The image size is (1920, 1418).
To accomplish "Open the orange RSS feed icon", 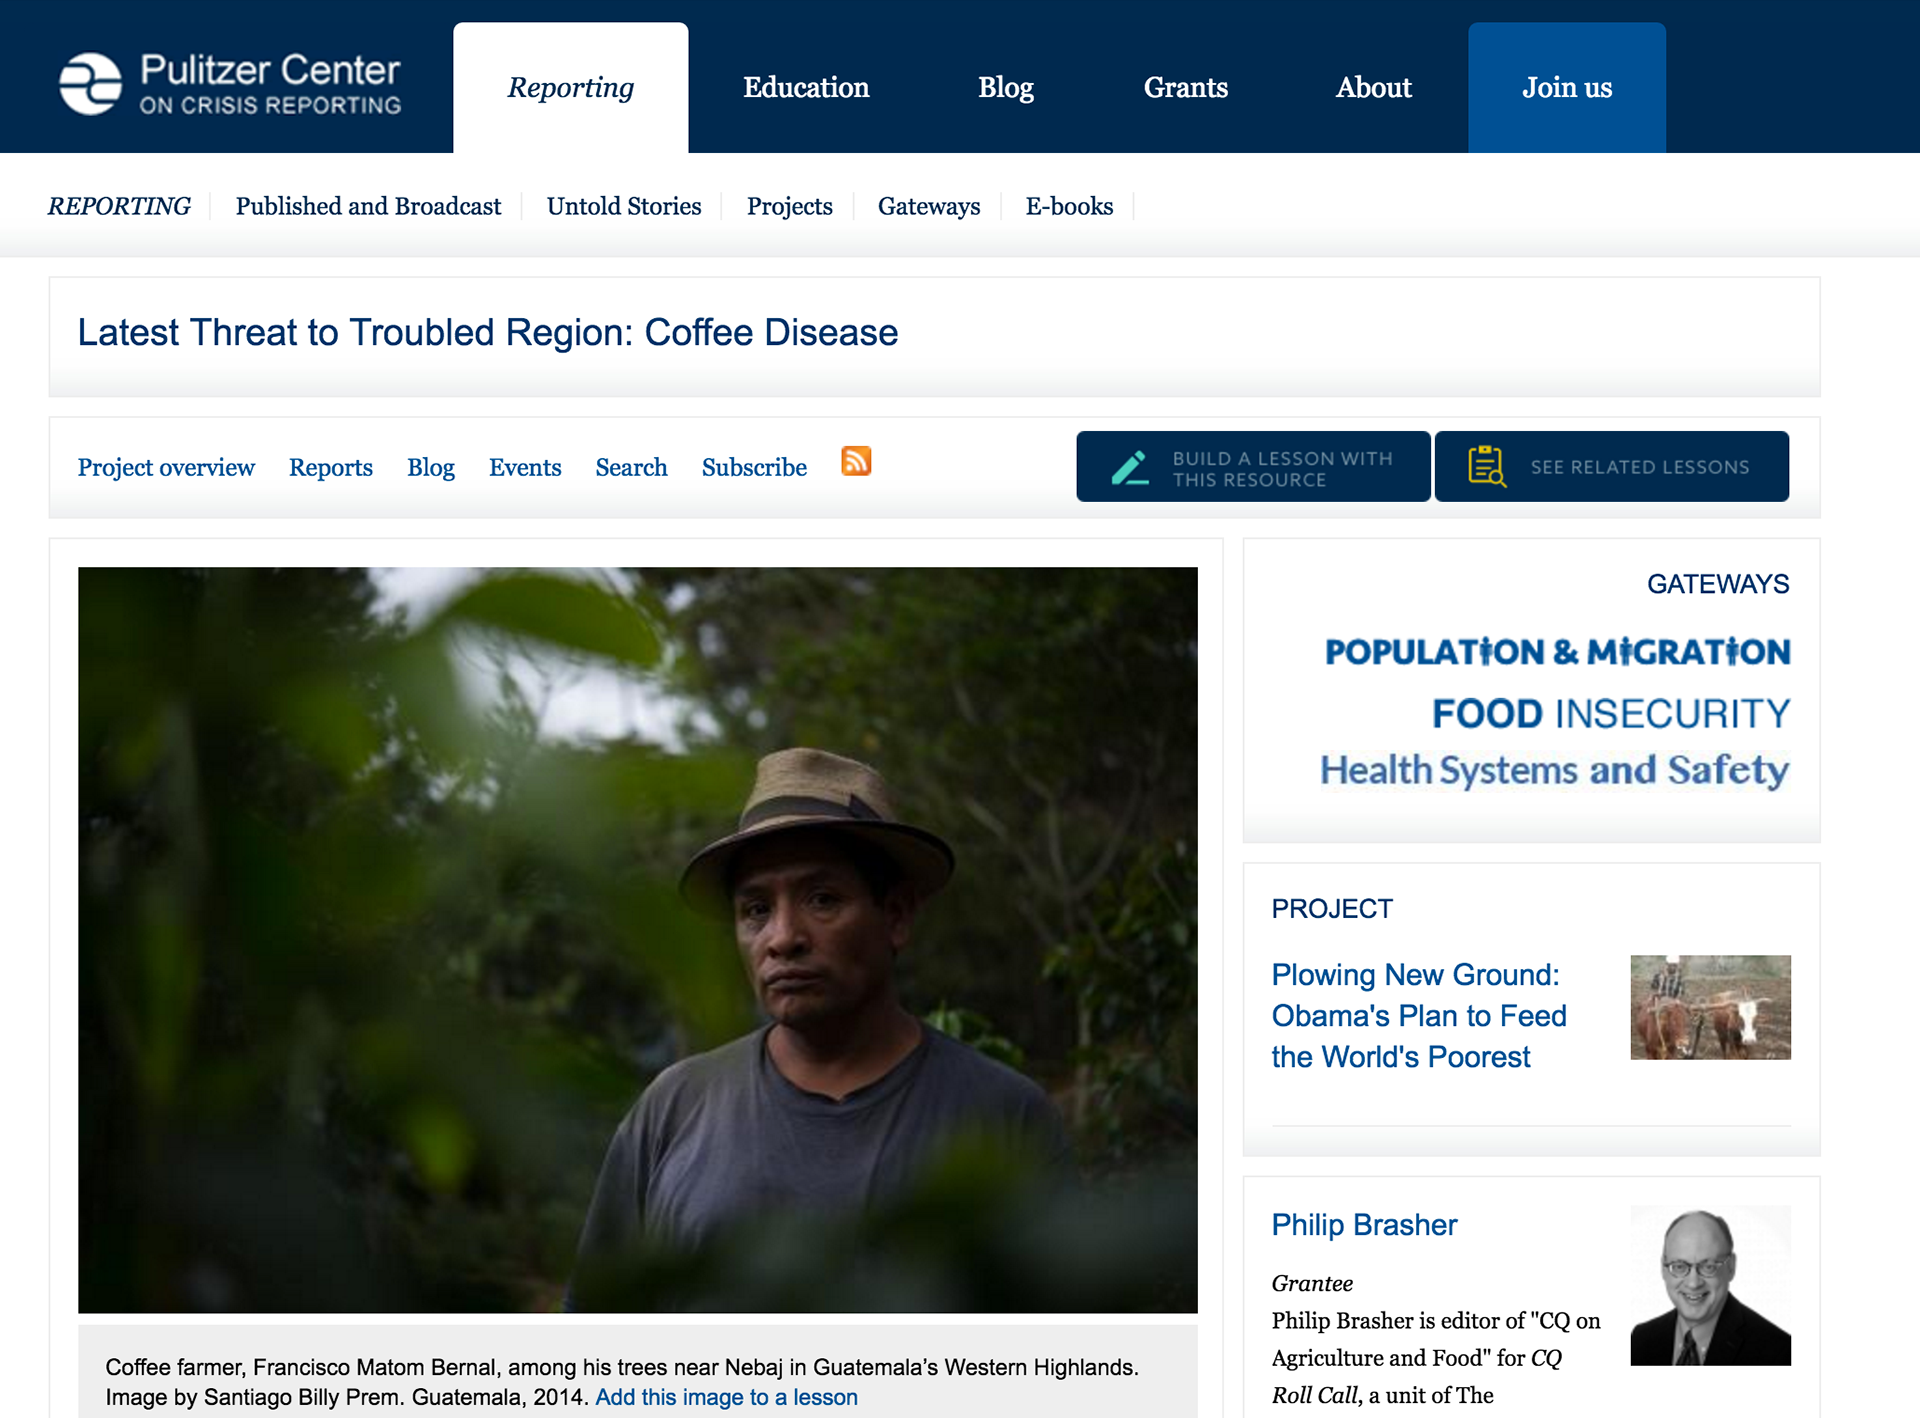I will click(856, 461).
